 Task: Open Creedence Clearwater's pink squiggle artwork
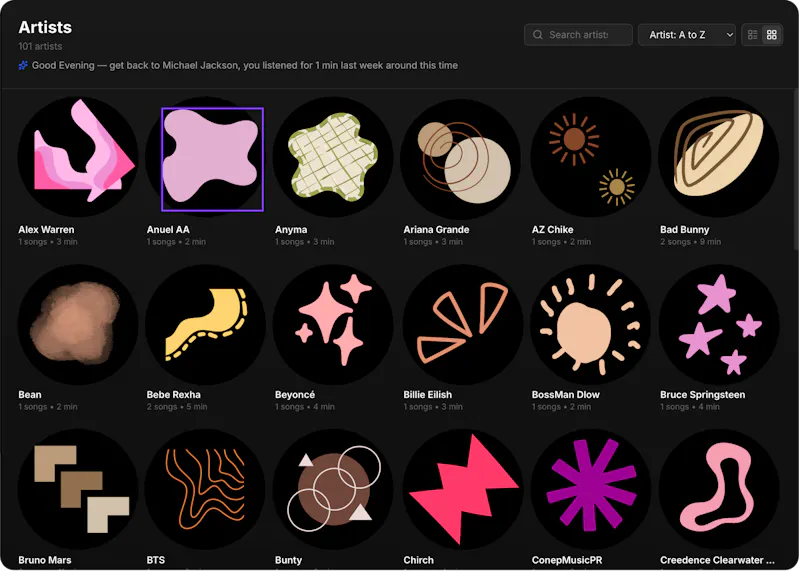click(719, 489)
